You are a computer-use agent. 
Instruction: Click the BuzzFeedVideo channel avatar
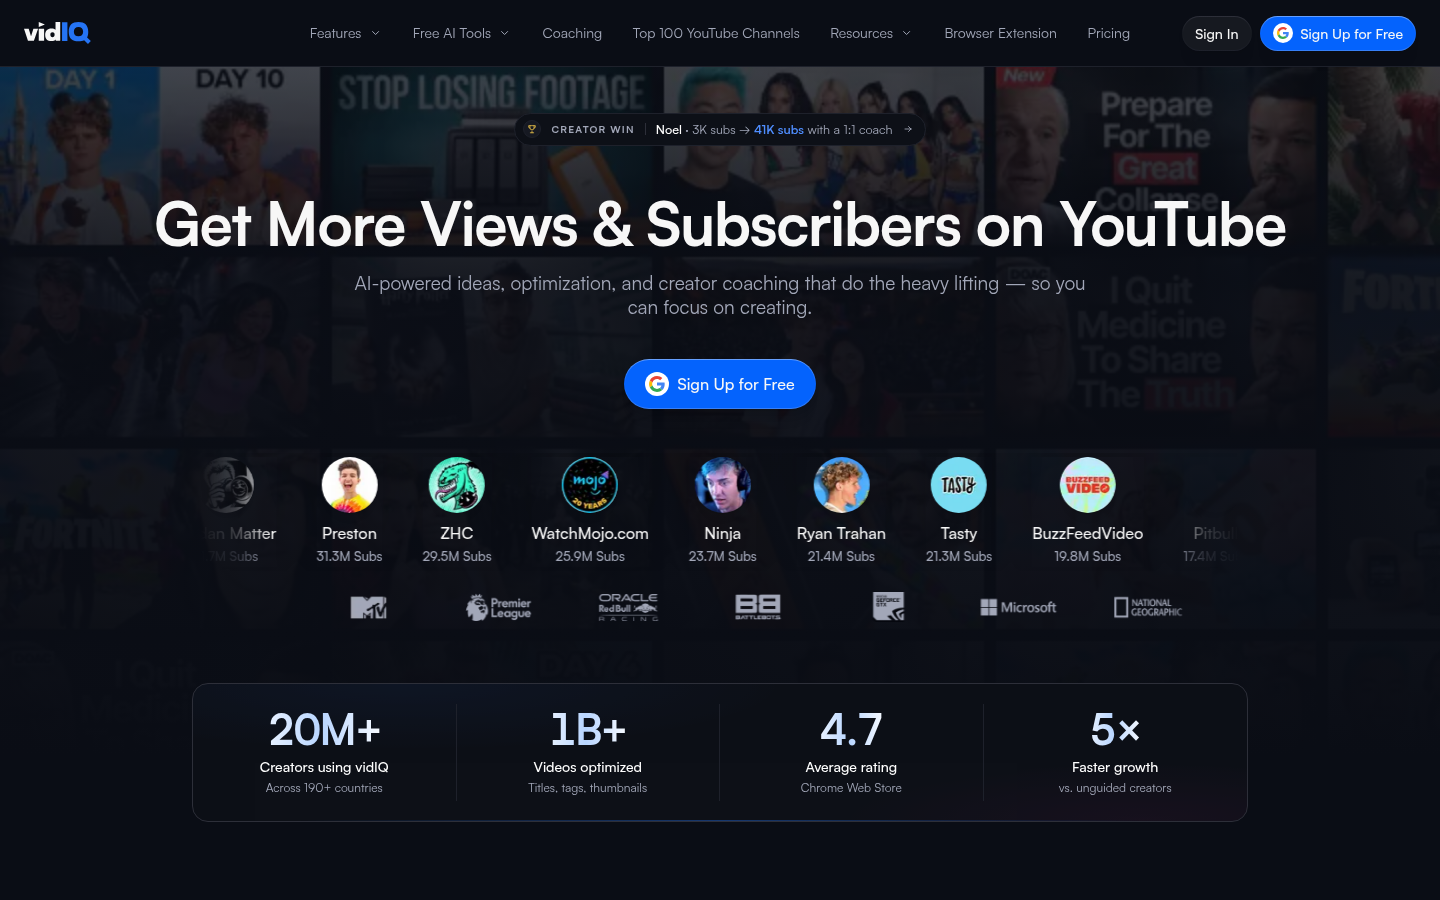tap(1088, 485)
